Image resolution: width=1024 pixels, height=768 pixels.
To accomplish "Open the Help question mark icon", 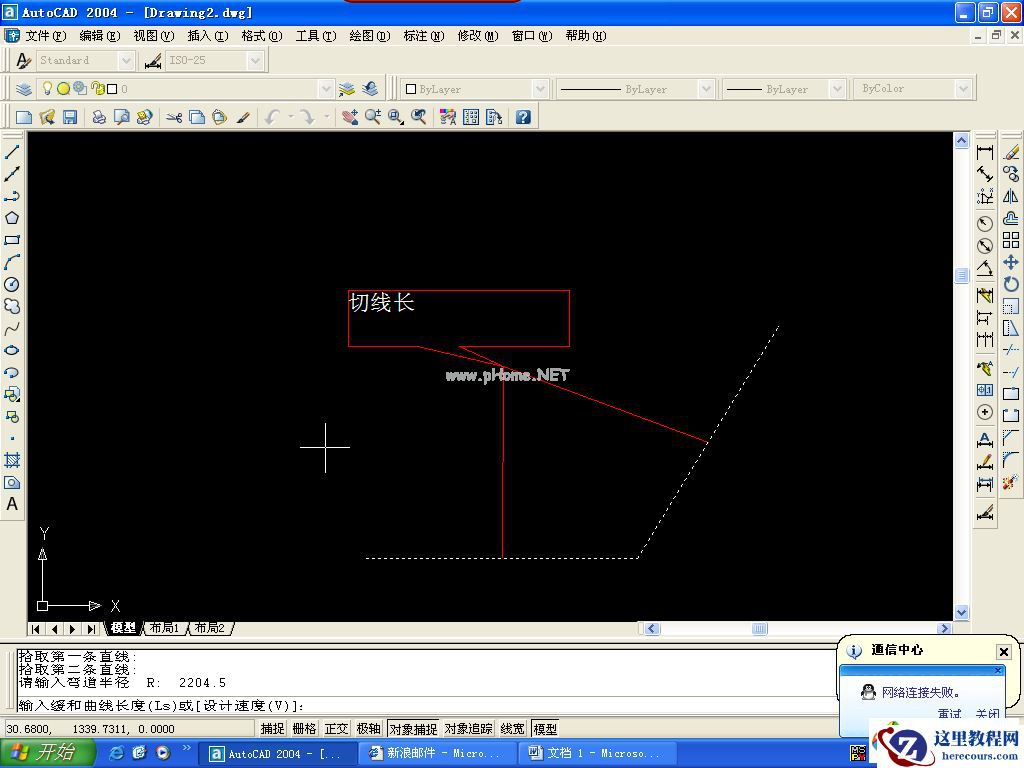I will (523, 117).
